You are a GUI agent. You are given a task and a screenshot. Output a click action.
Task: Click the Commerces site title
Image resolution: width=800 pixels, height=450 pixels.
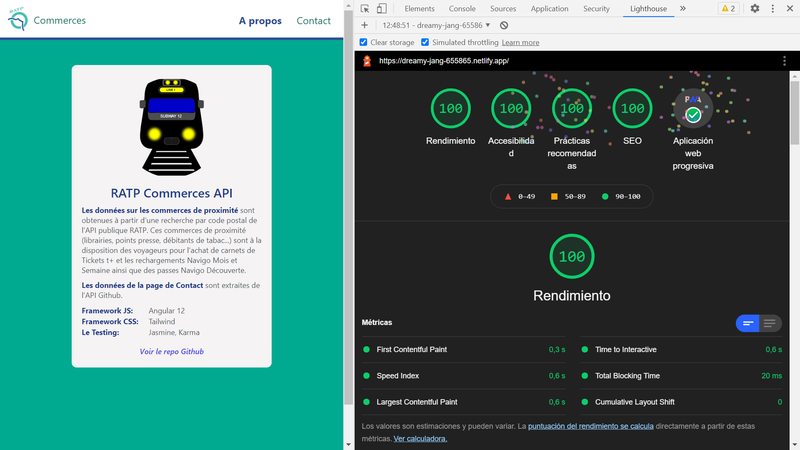pos(60,20)
